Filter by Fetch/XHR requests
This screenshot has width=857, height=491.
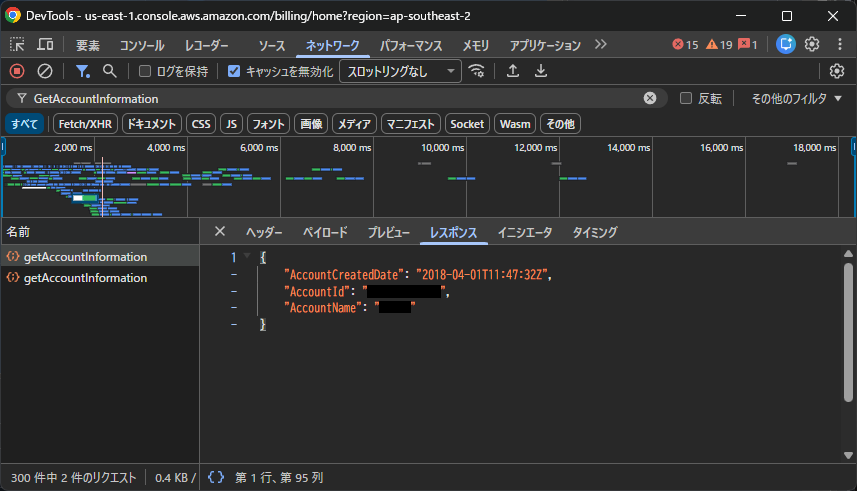[x=85, y=124]
